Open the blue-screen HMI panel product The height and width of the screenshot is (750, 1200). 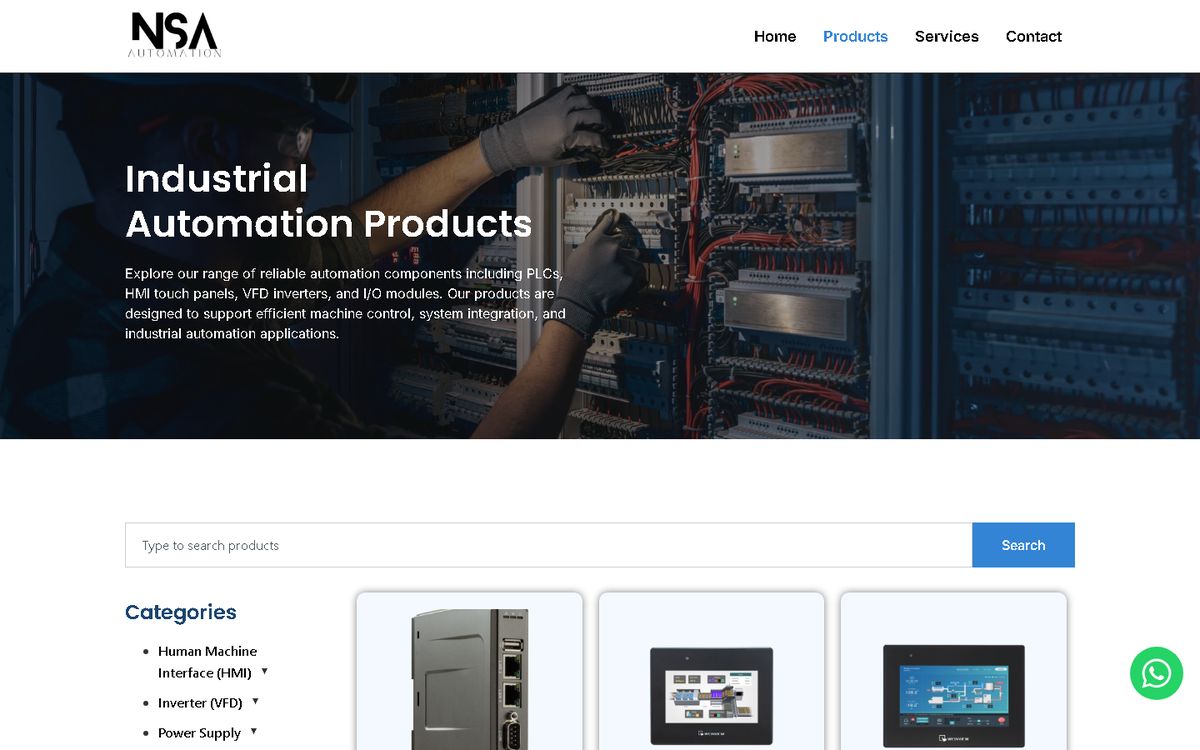point(954,671)
